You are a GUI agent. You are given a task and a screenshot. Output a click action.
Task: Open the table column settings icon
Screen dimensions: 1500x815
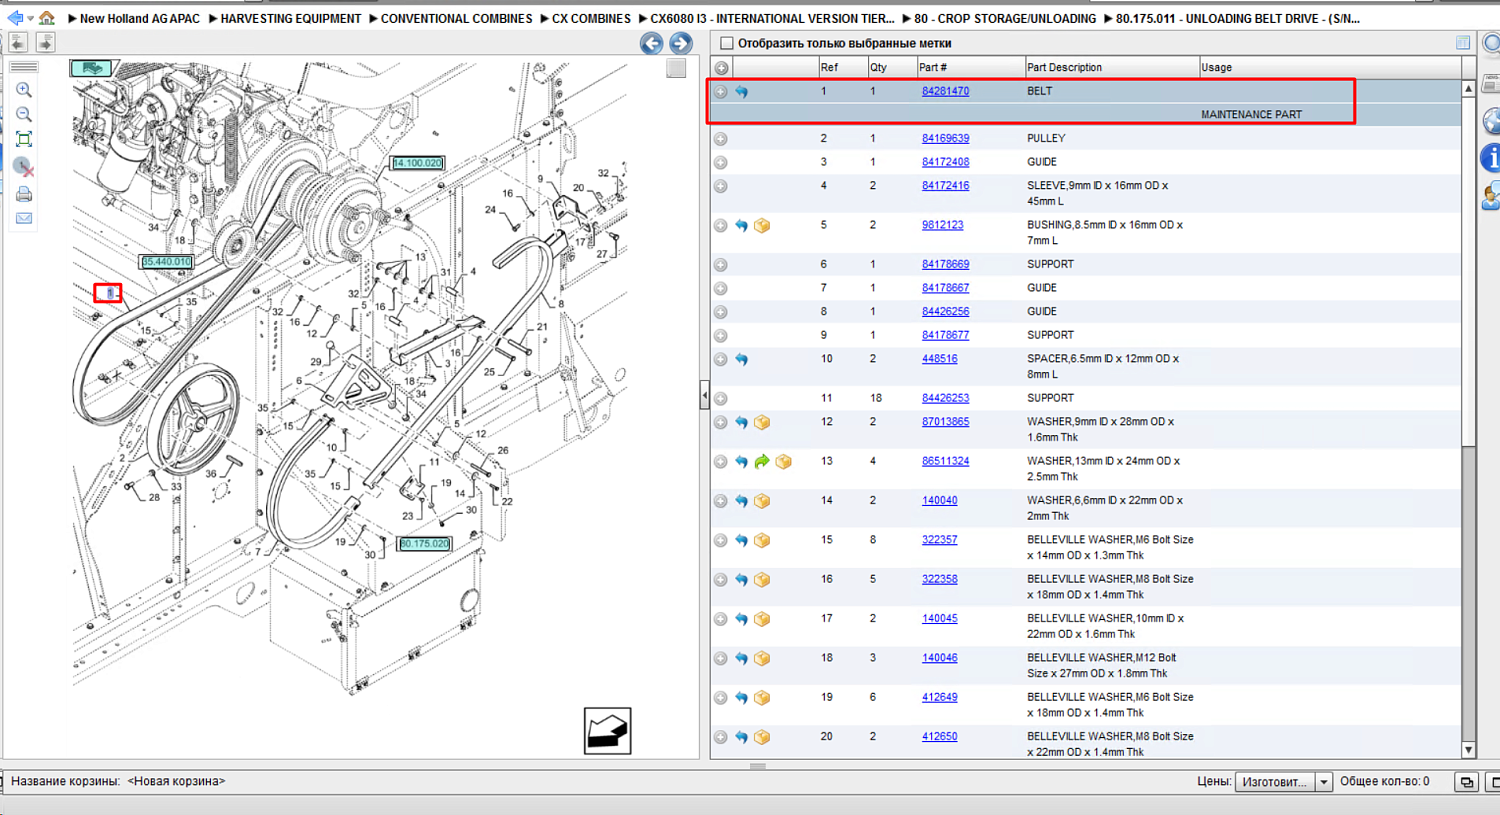pos(1463,43)
